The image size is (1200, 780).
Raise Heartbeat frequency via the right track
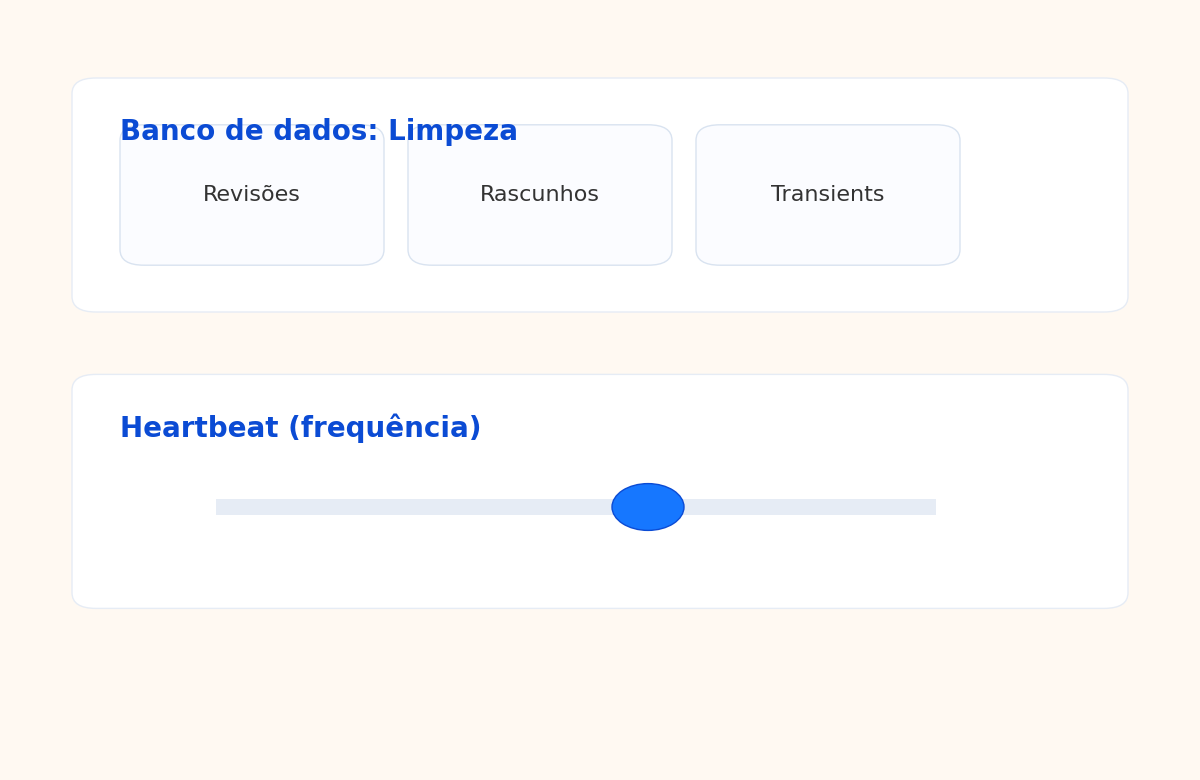point(810,507)
